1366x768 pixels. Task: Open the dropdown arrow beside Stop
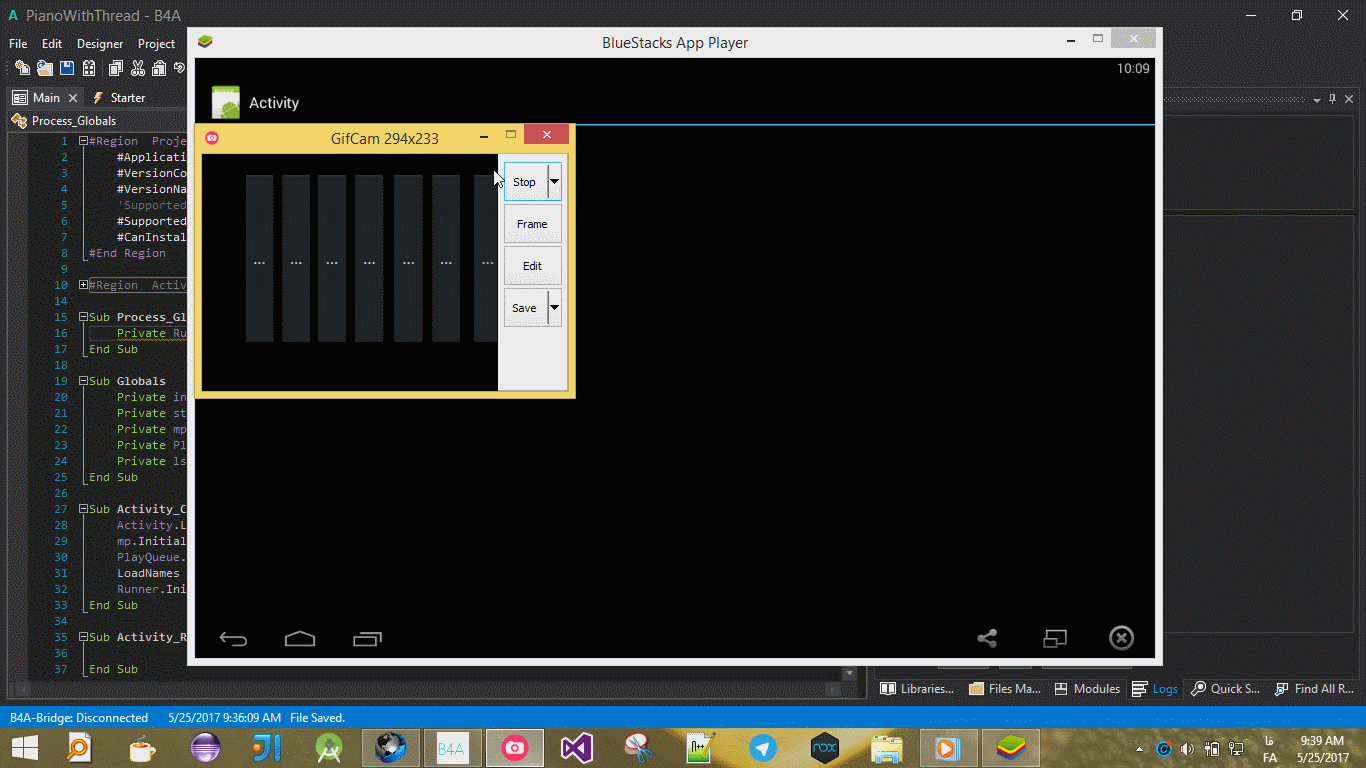tap(555, 182)
